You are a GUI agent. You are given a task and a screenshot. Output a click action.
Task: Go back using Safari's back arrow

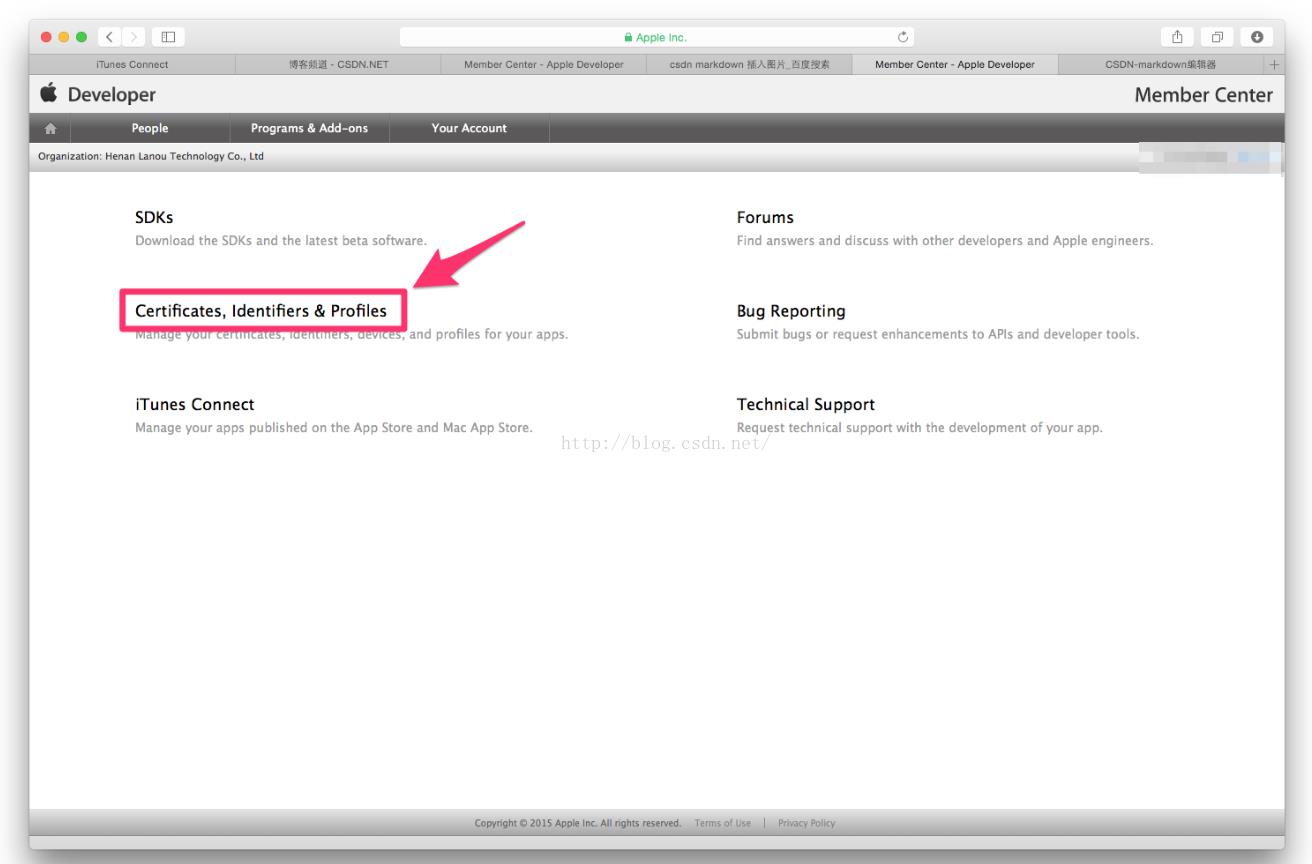[x=109, y=38]
